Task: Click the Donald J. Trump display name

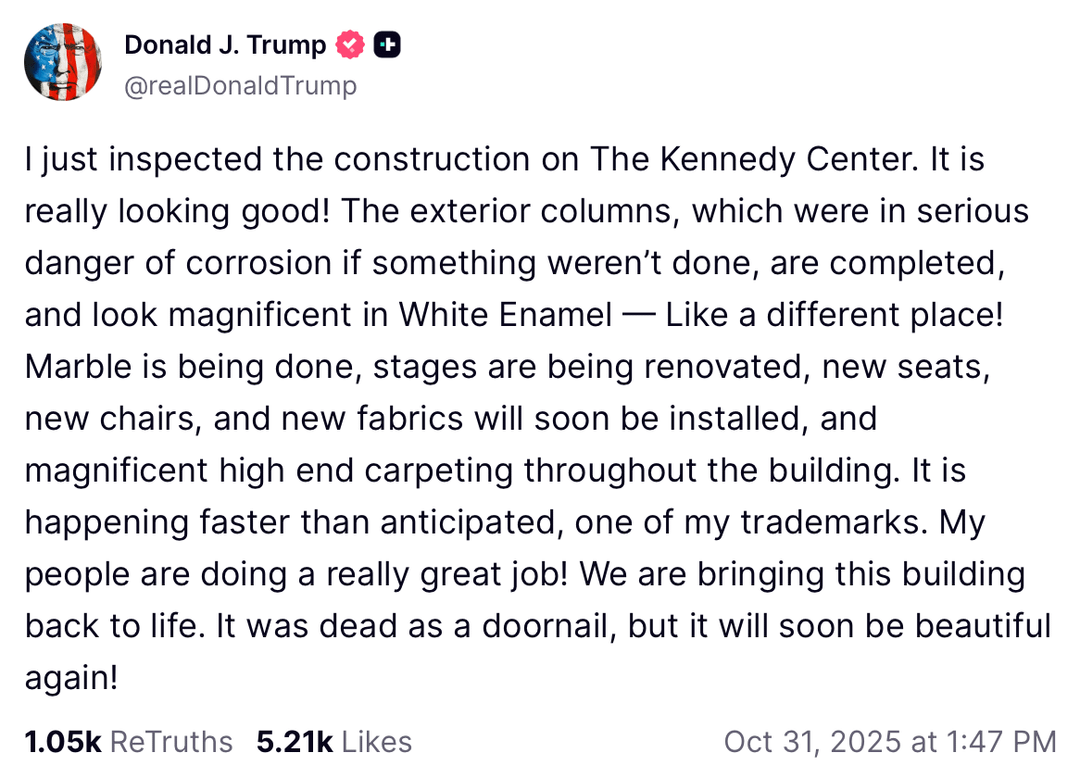Action: [x=225, y=45]
